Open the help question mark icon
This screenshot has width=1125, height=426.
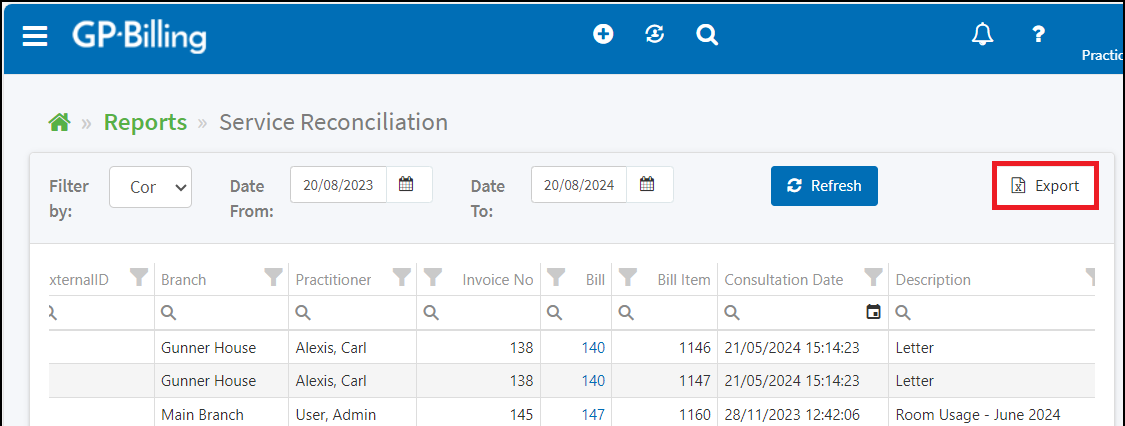1038,34
